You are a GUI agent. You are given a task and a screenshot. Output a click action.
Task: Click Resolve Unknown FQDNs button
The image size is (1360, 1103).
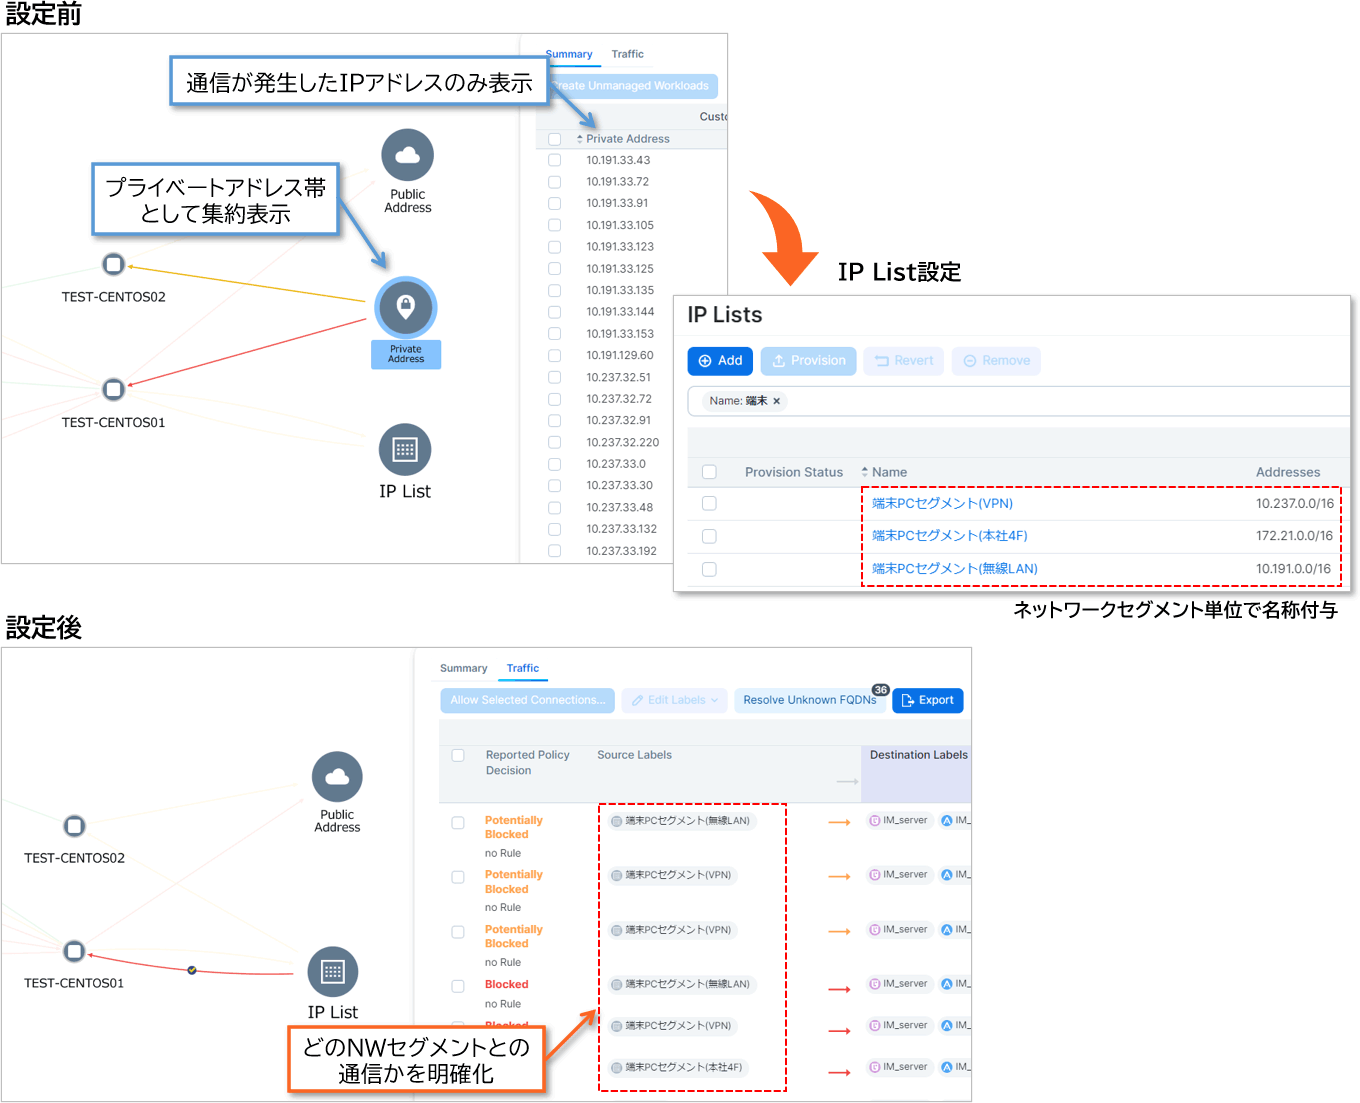(x=810, y=701)
